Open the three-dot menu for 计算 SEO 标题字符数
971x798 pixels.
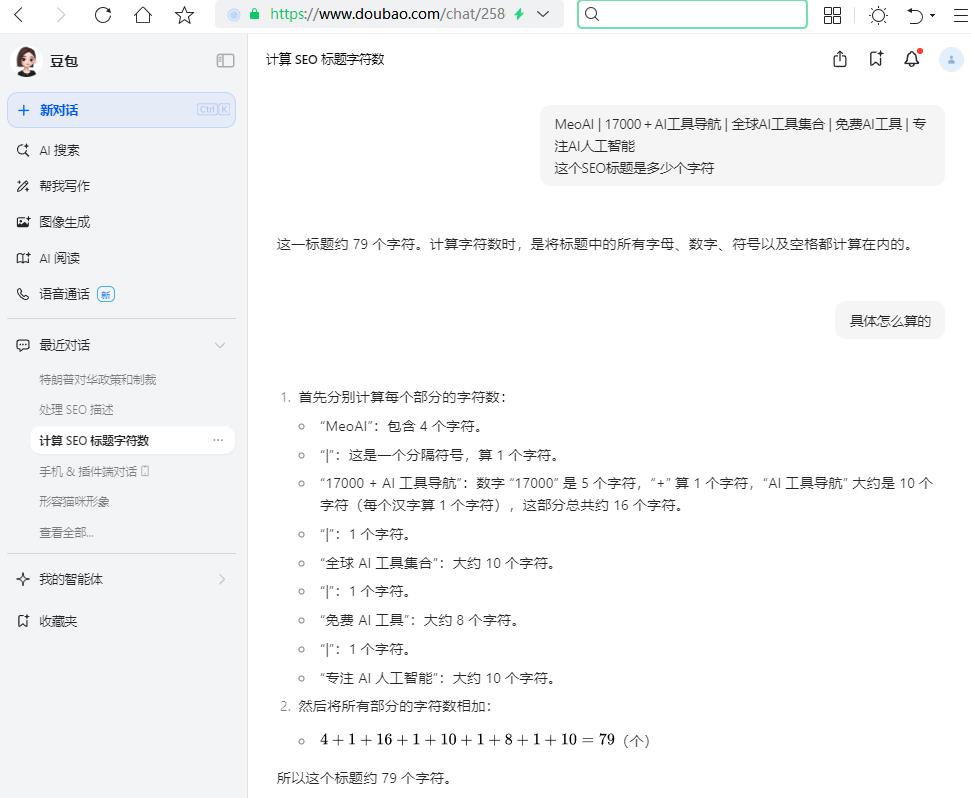tap(218, 440)
